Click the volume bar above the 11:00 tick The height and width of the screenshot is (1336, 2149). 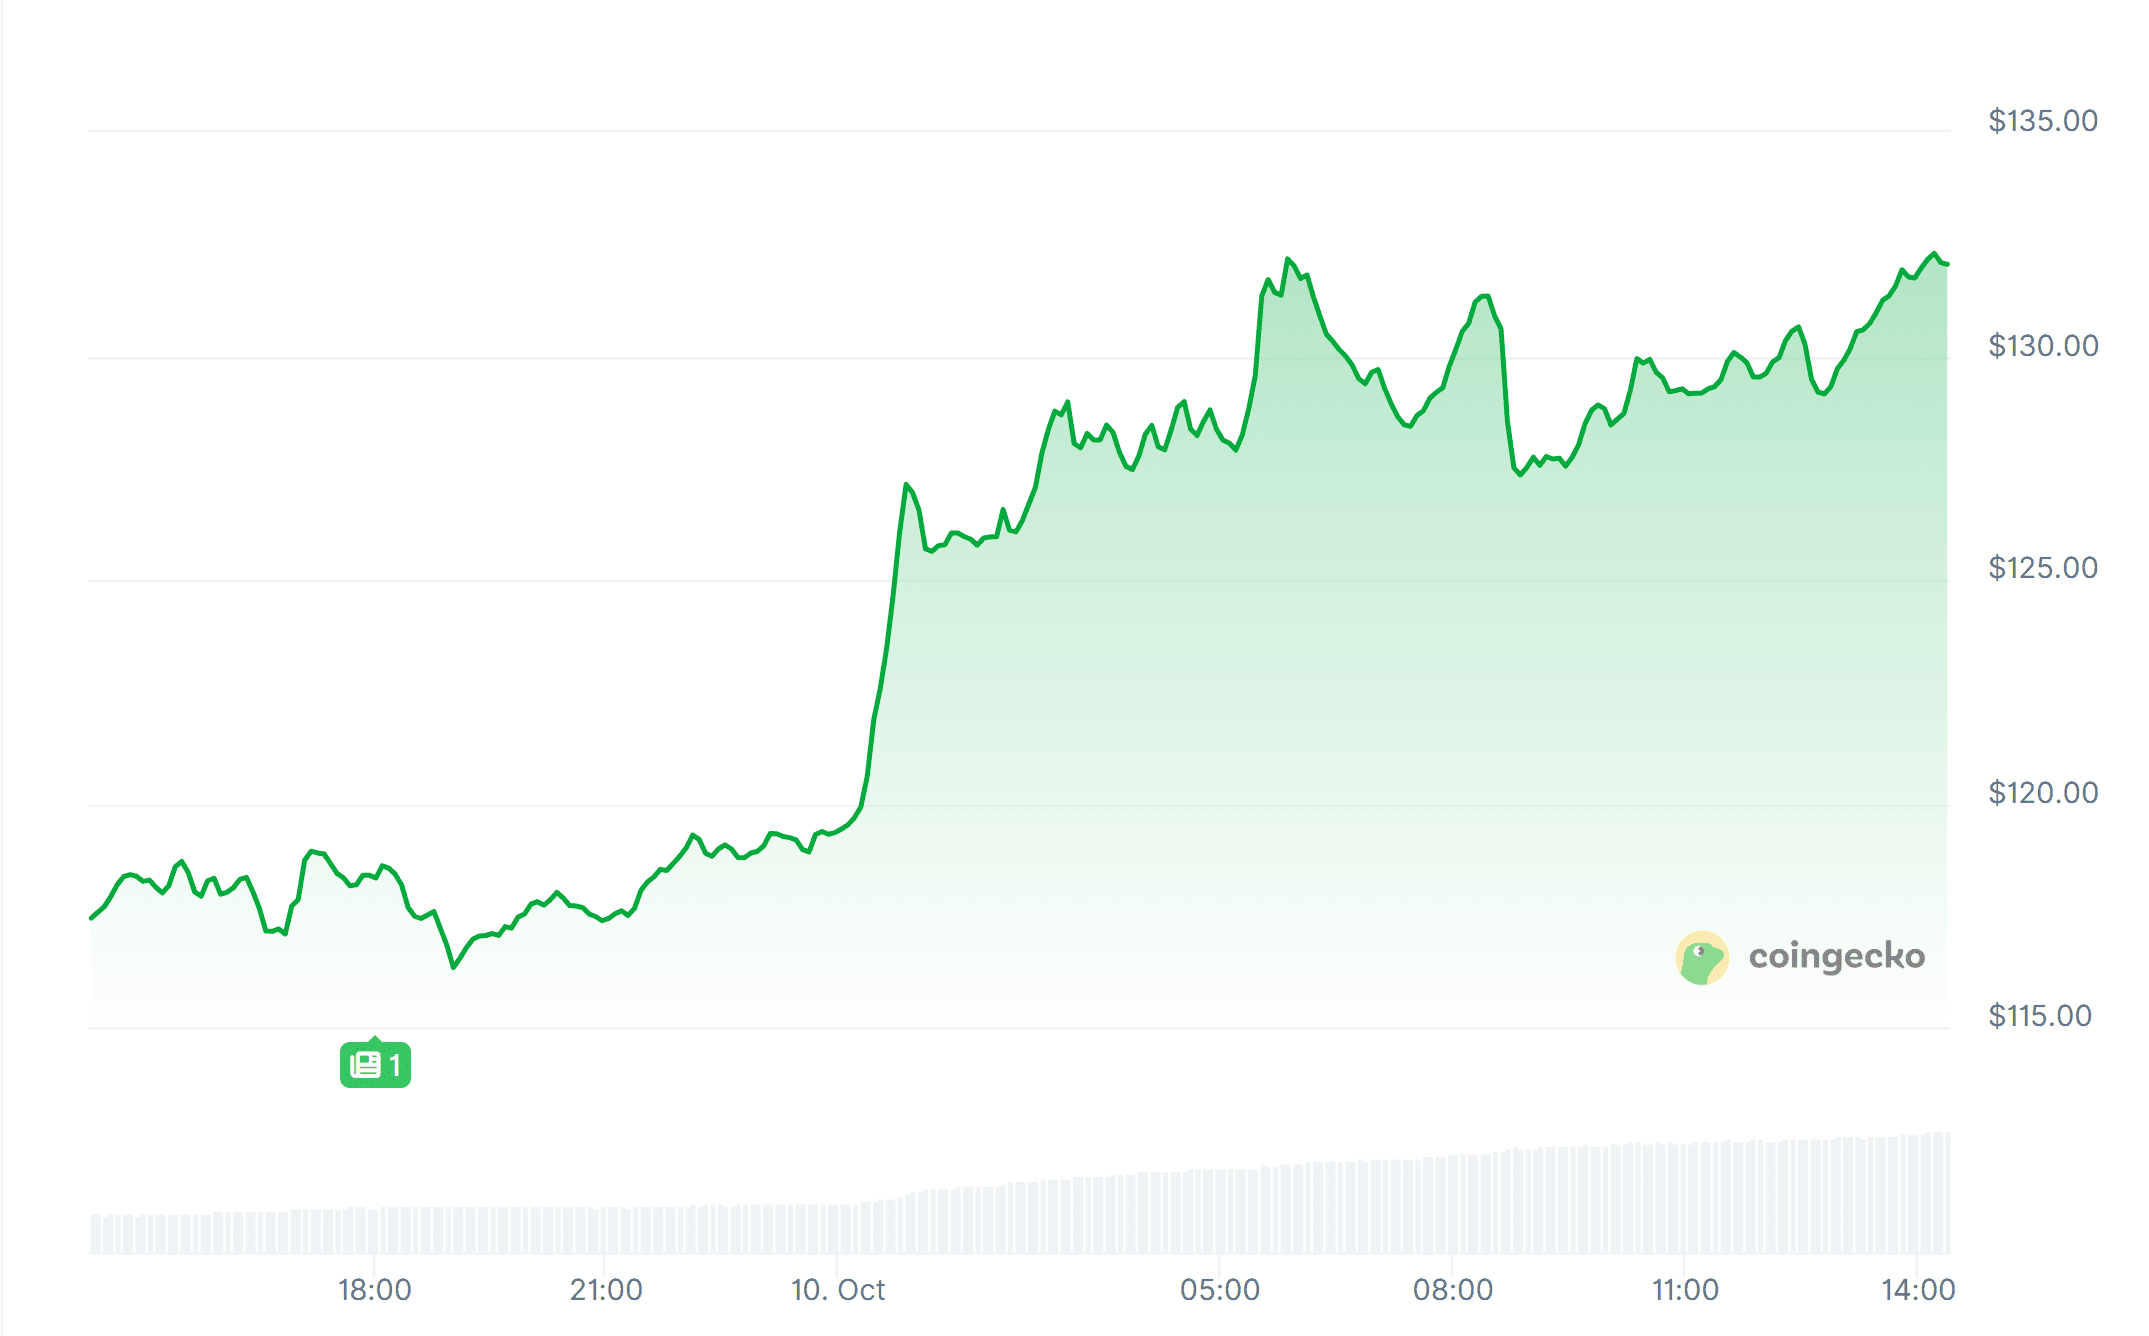pyautogui.click(x=1685, y=1200)
